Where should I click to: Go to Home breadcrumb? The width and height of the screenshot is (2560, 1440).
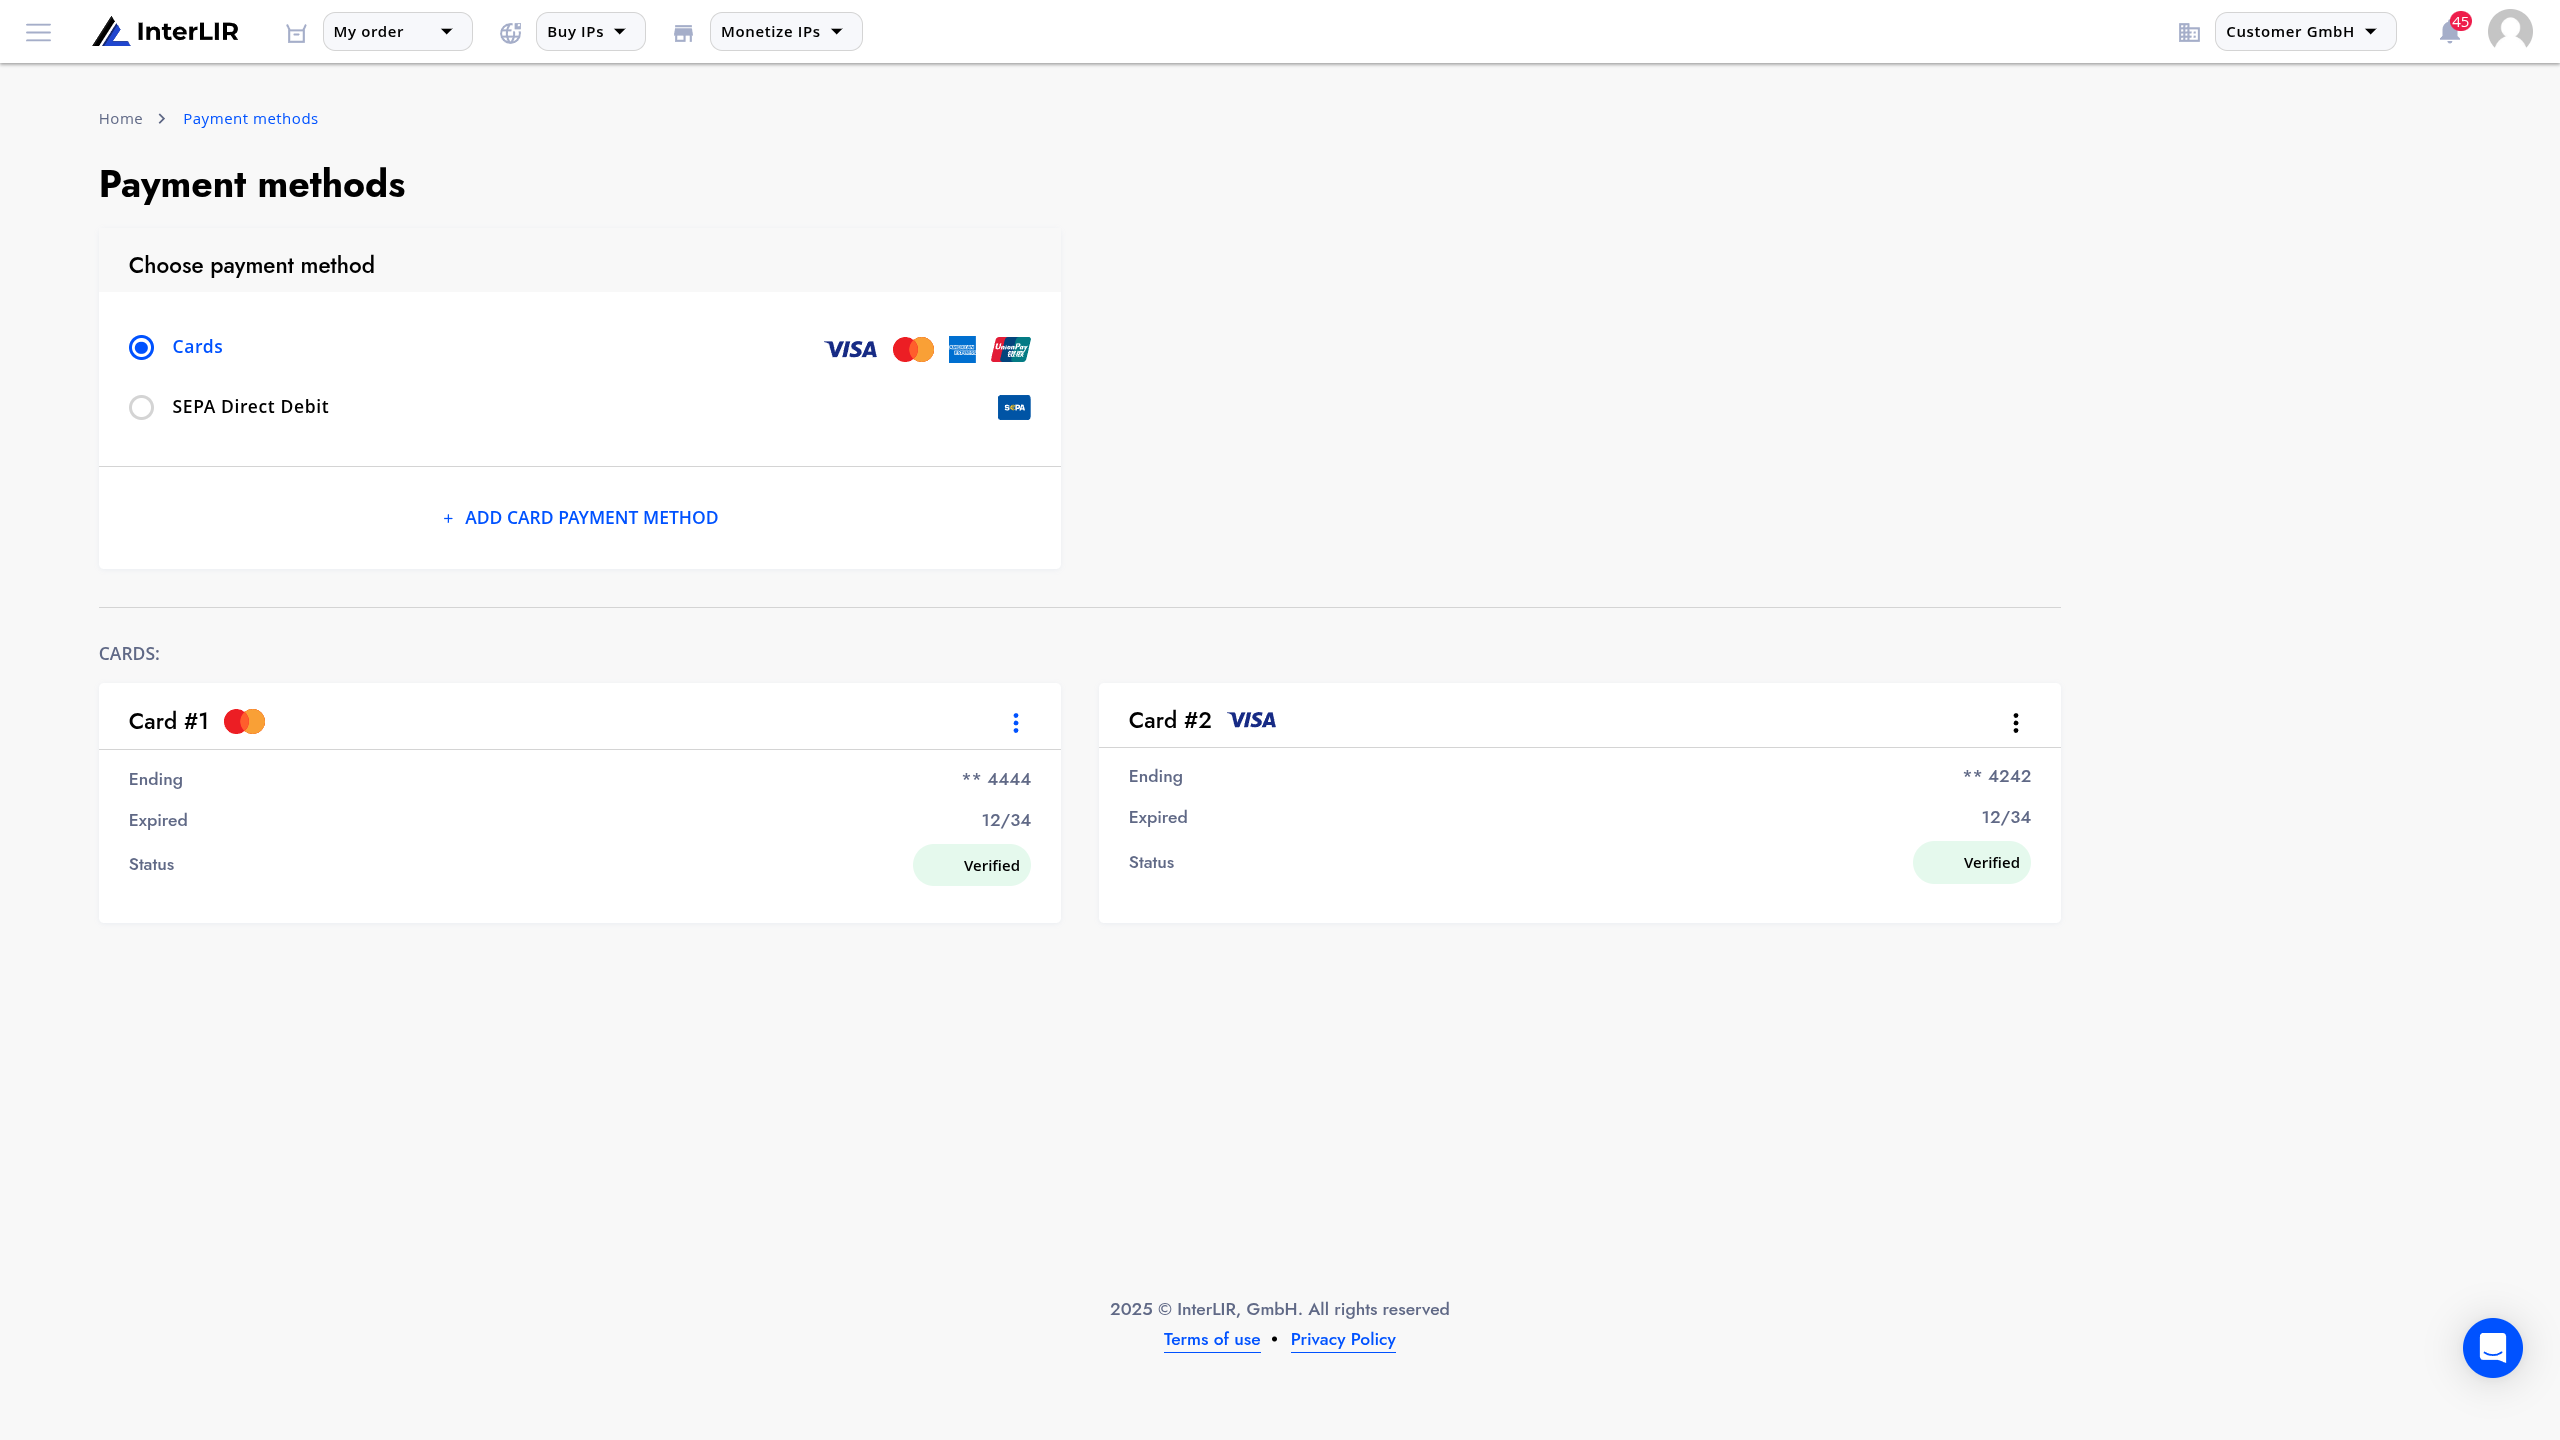click(120, 119)
